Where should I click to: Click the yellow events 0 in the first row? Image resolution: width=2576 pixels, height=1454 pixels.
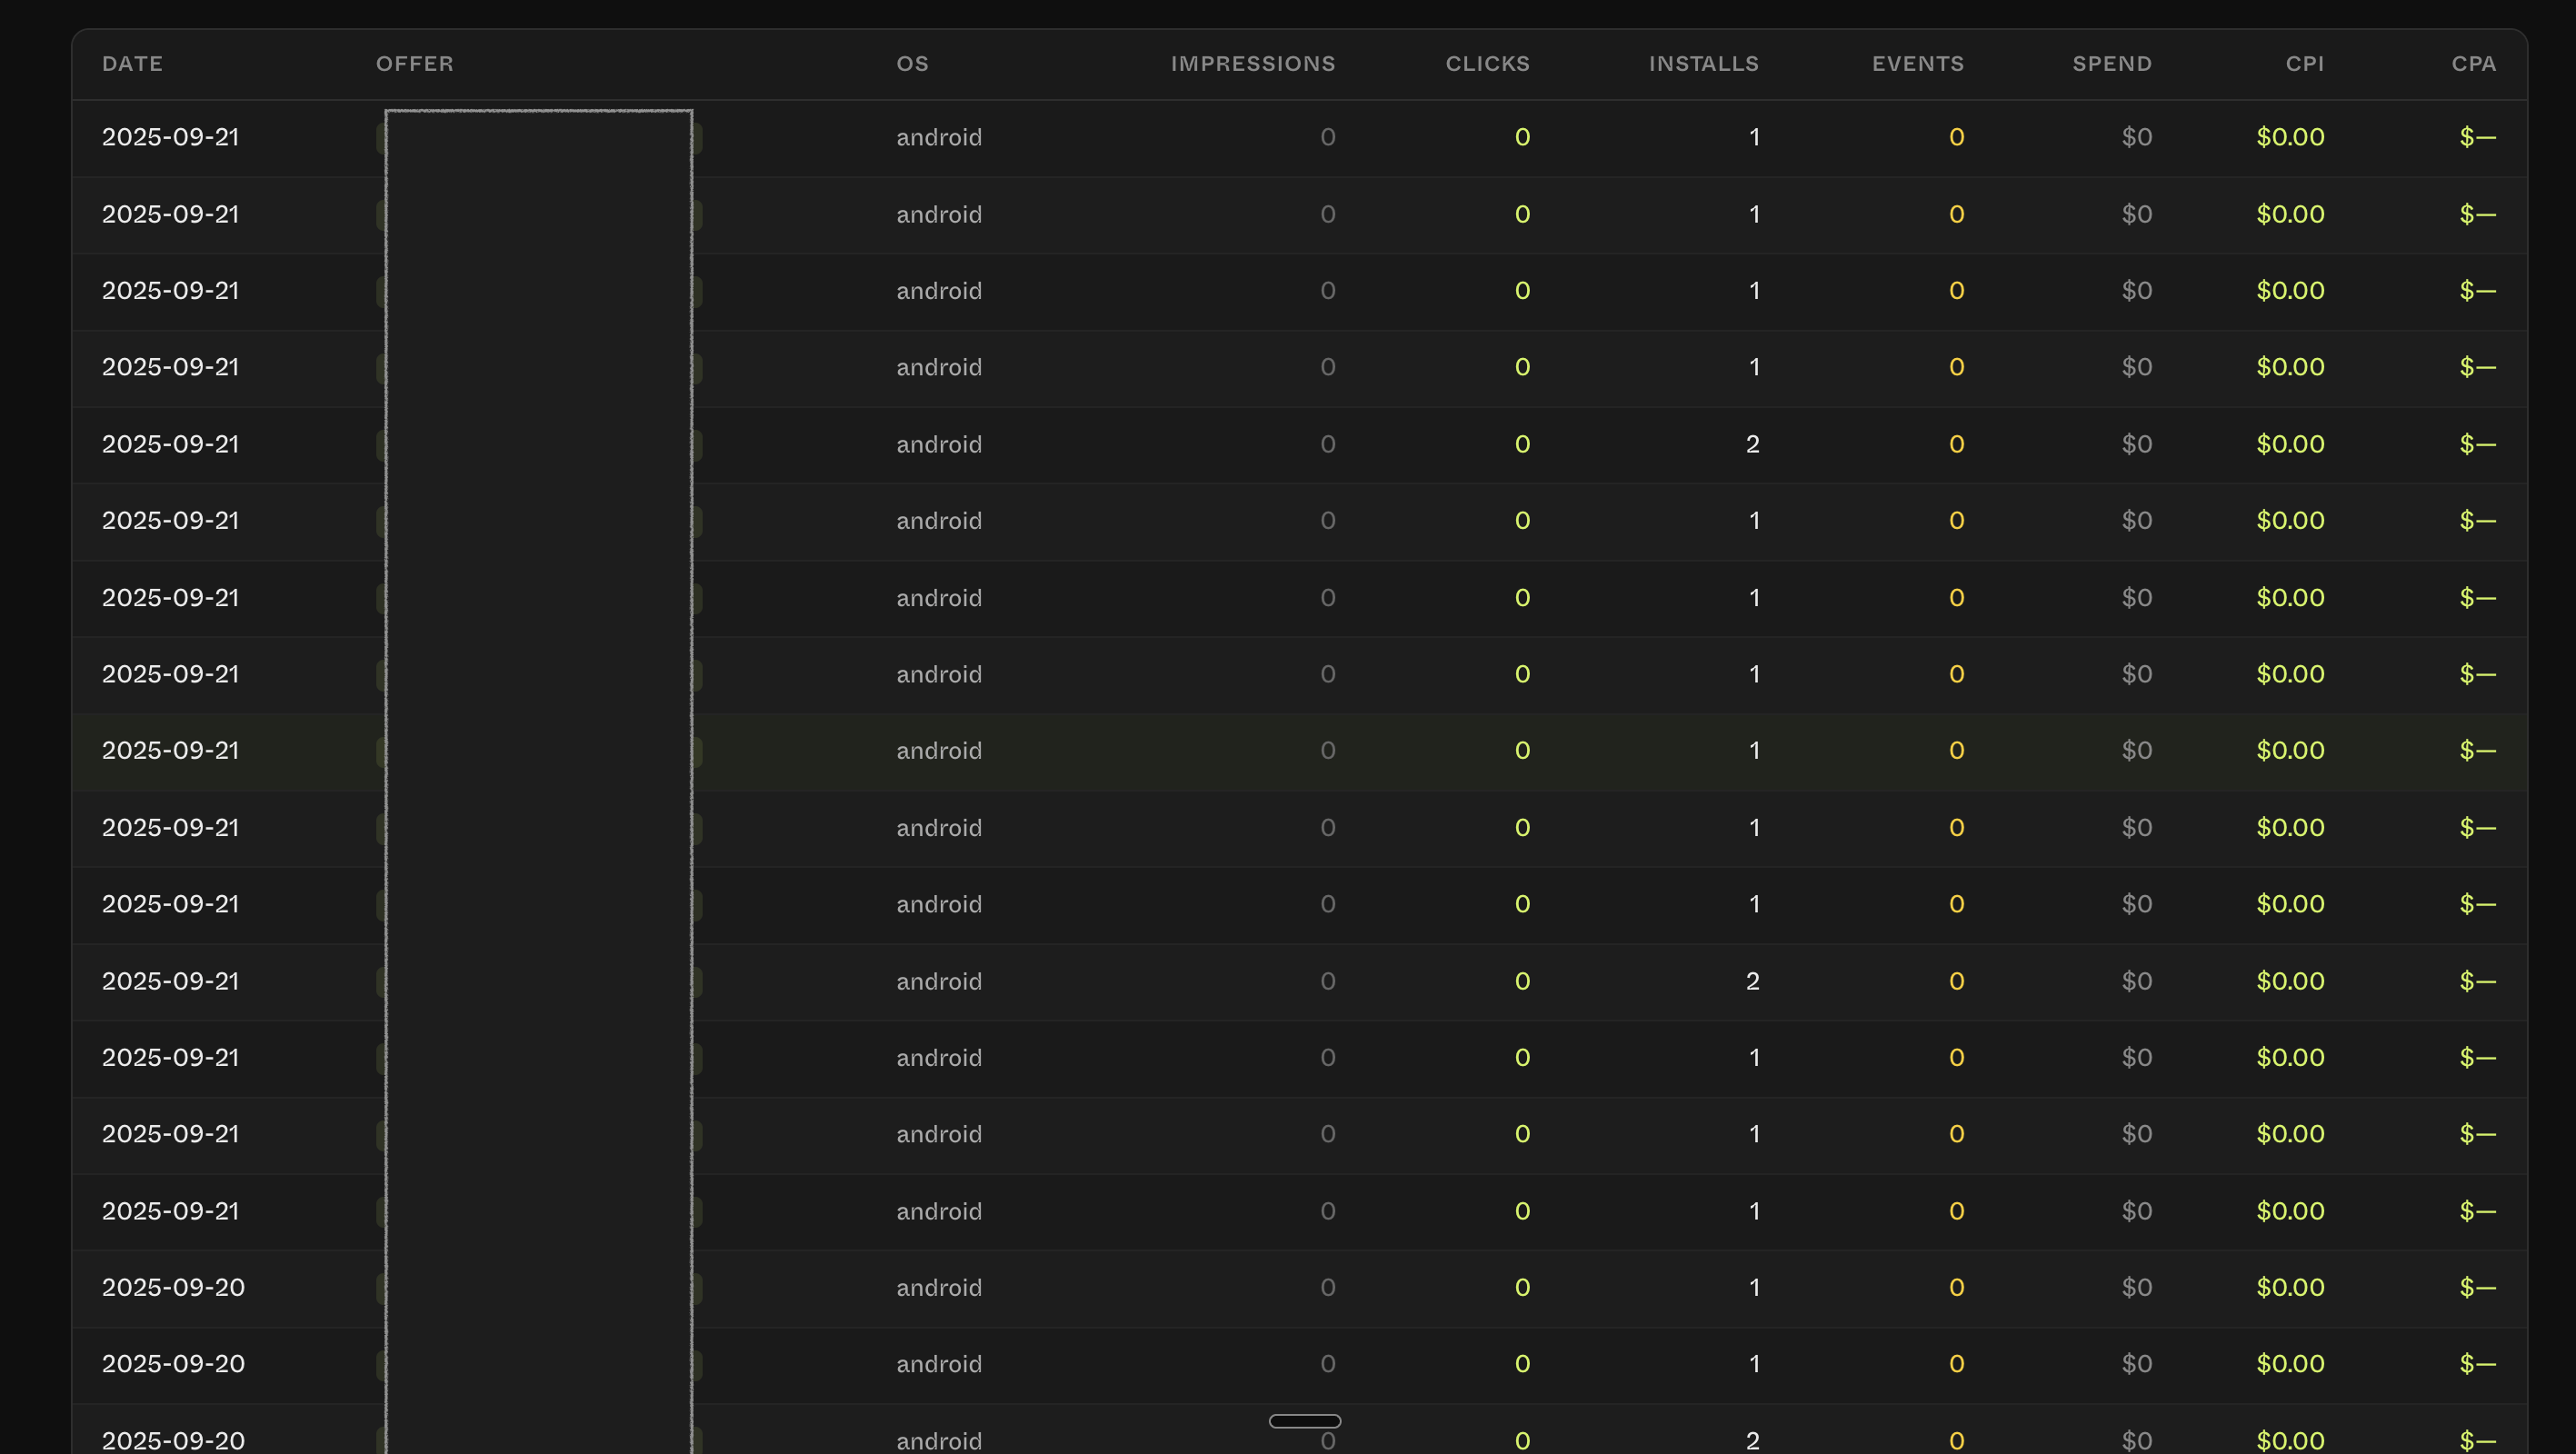pos(1956,137)
